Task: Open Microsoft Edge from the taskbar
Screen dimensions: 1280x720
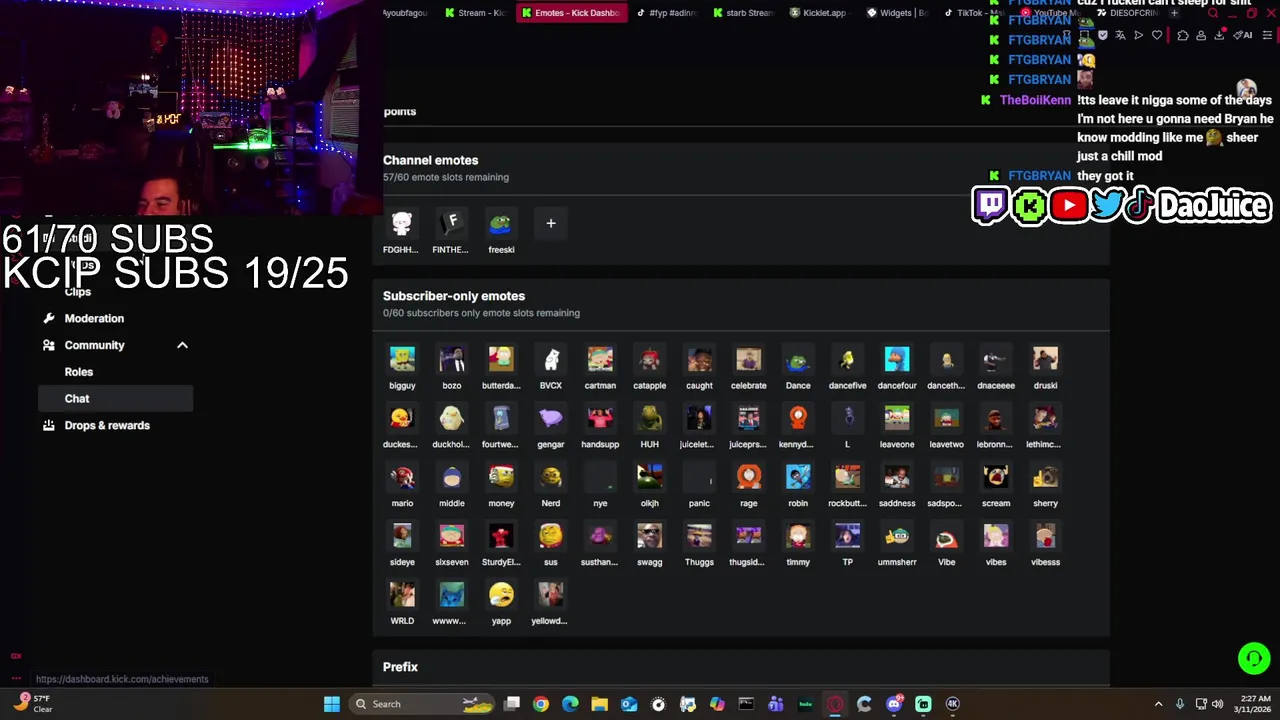Action: pos(570,704)
